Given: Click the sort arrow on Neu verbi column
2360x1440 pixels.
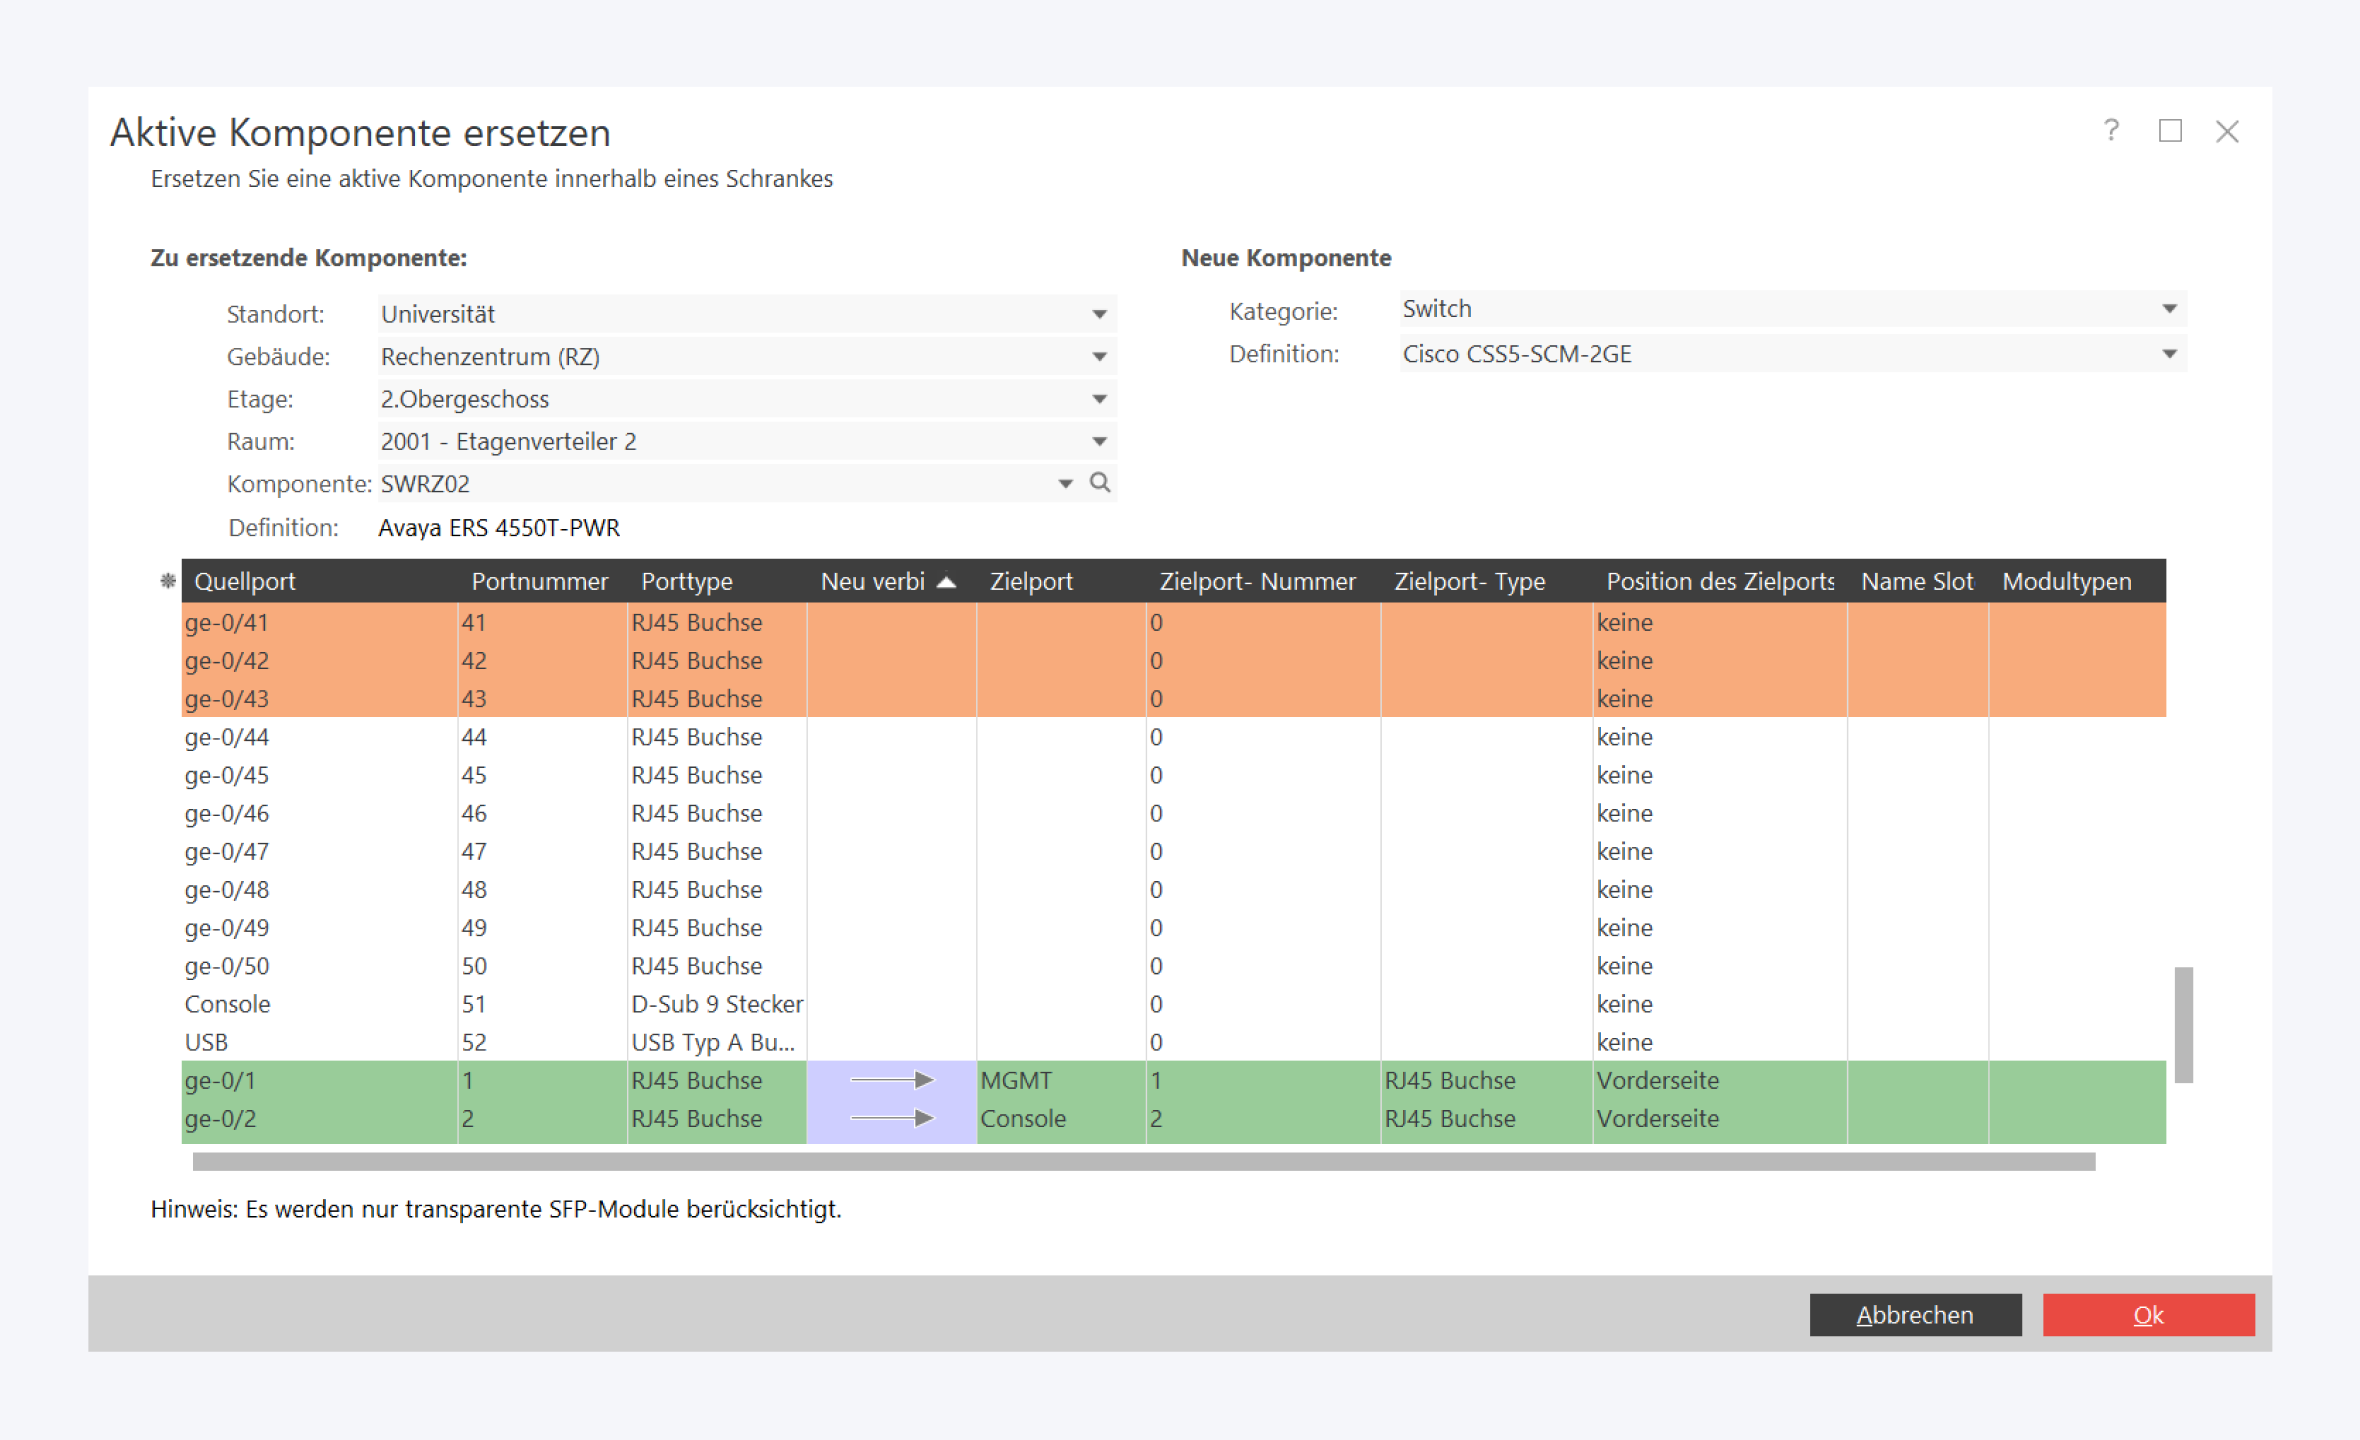Looking at the screenshot, I should click(946, 582).
